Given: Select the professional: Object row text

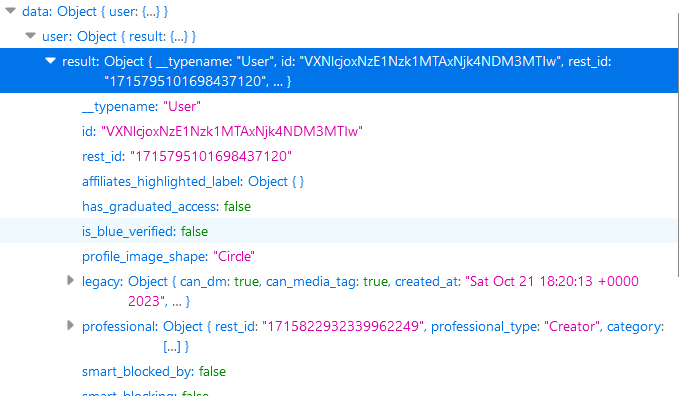Looking at the screenshot, I should click(373, 336).
